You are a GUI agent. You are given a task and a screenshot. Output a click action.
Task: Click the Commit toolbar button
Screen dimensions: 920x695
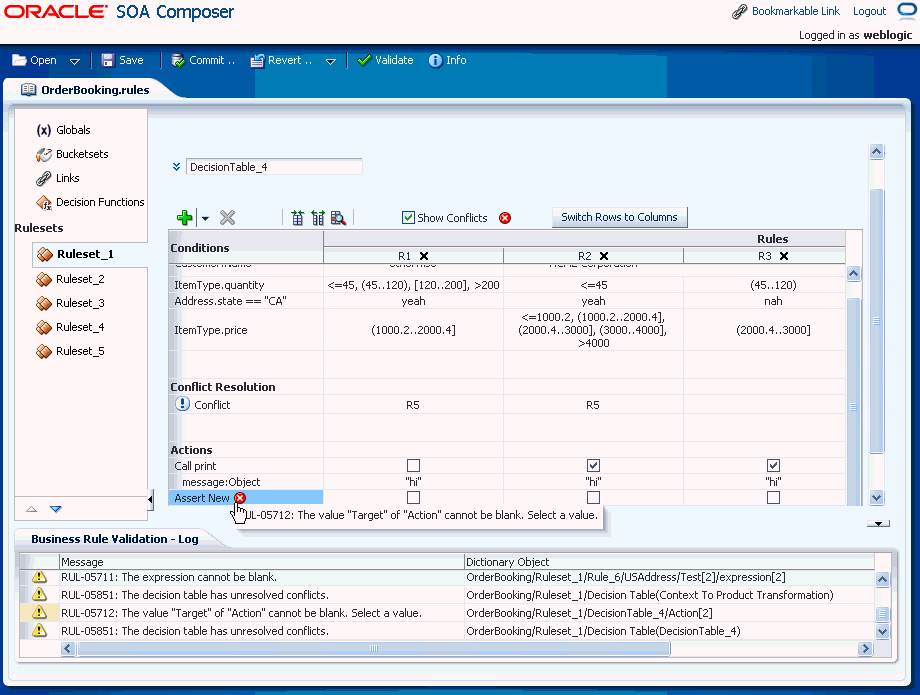pos(203,60)
